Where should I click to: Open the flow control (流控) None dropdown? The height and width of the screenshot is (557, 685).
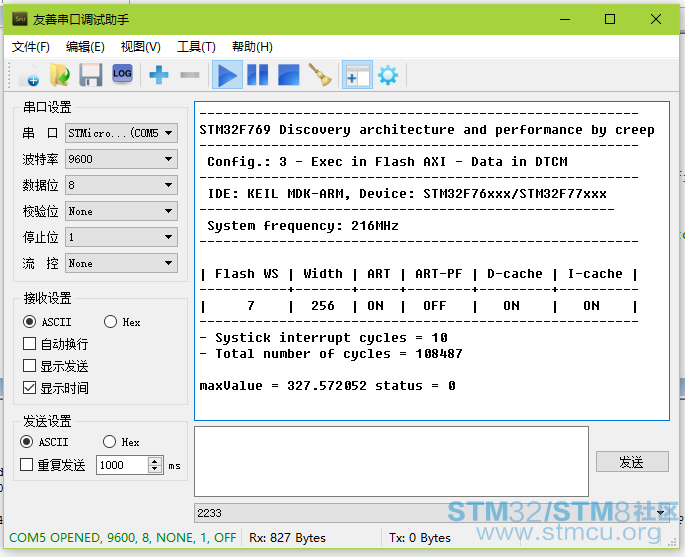pos(121,263)
